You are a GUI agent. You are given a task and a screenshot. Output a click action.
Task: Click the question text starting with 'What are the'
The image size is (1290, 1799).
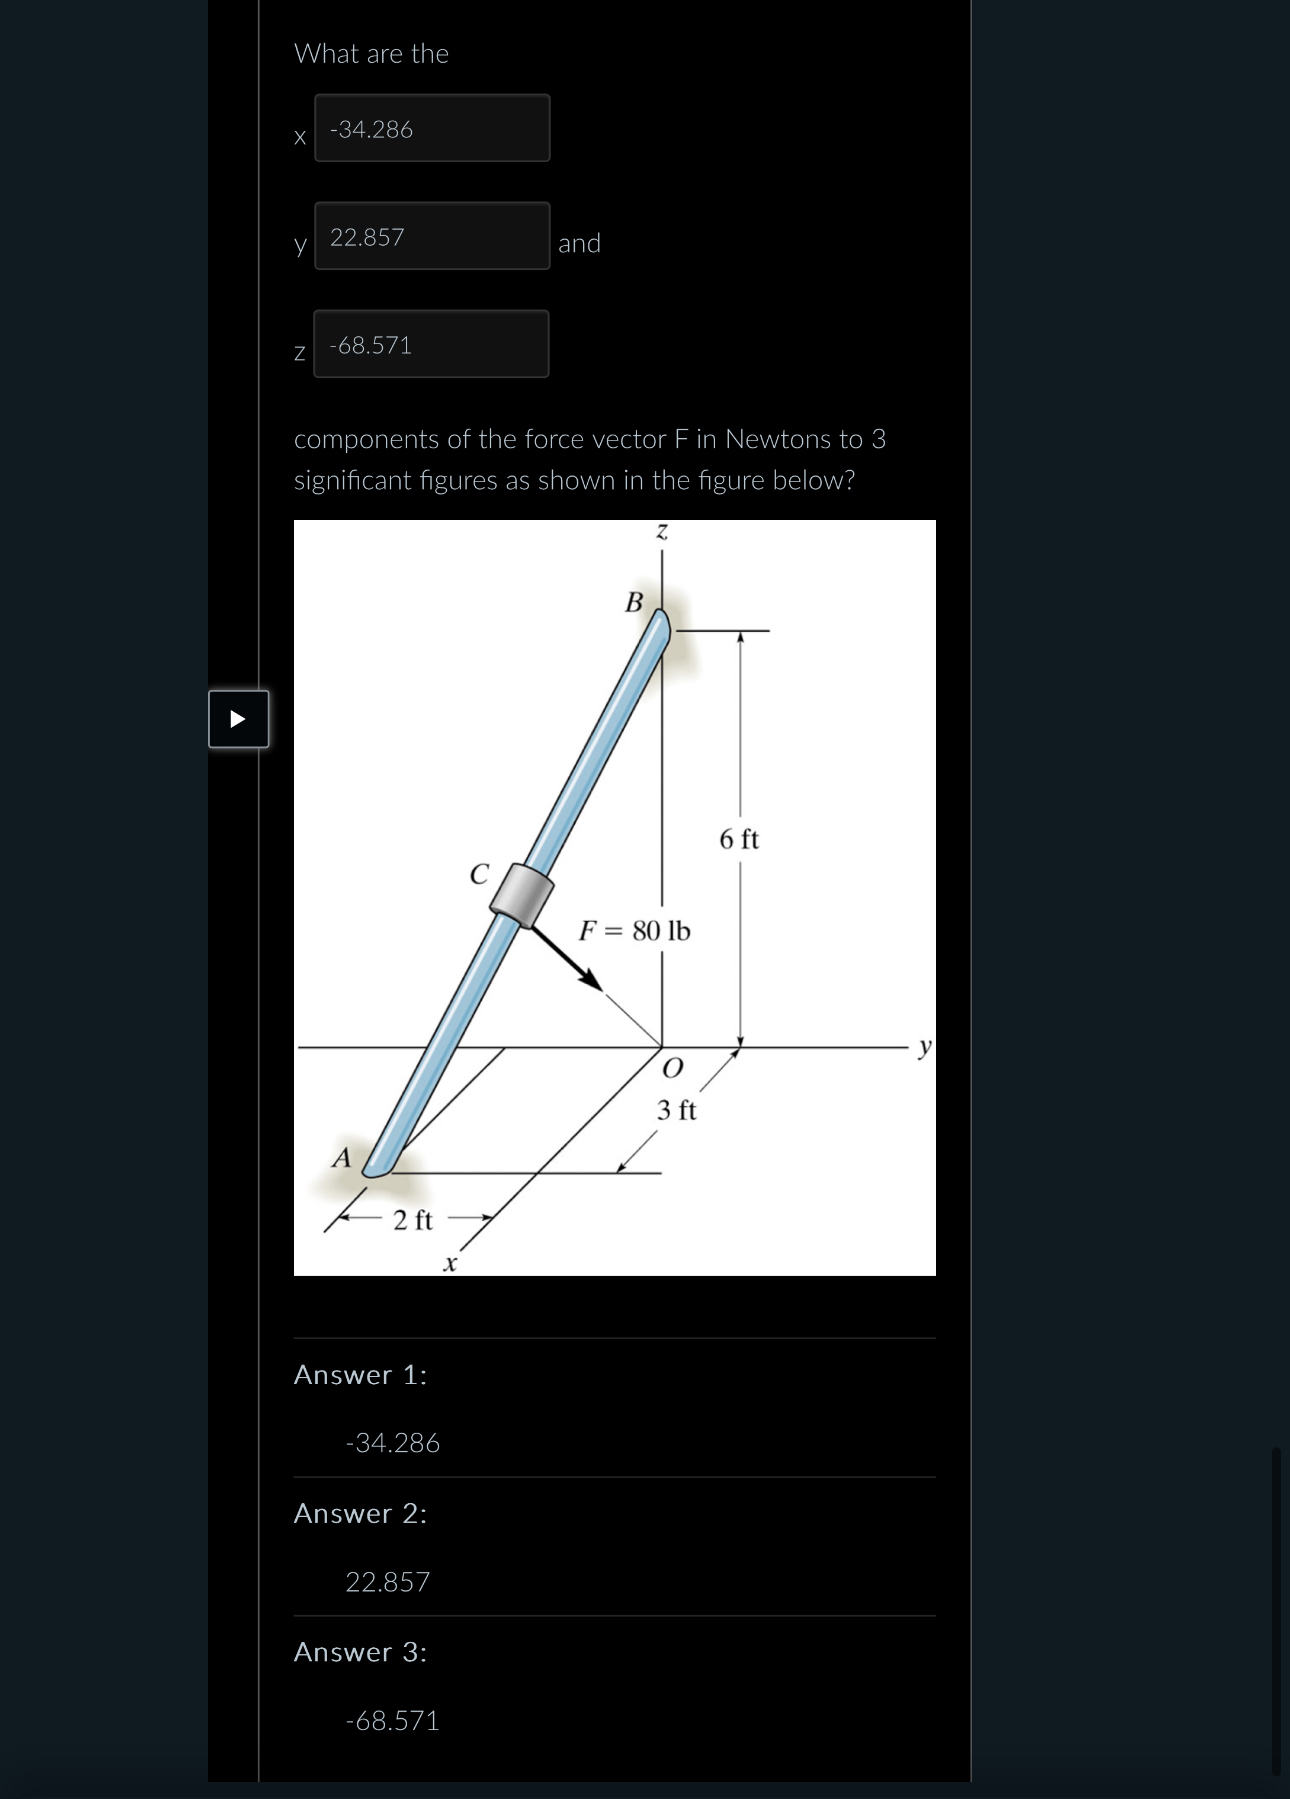(371, 54)
